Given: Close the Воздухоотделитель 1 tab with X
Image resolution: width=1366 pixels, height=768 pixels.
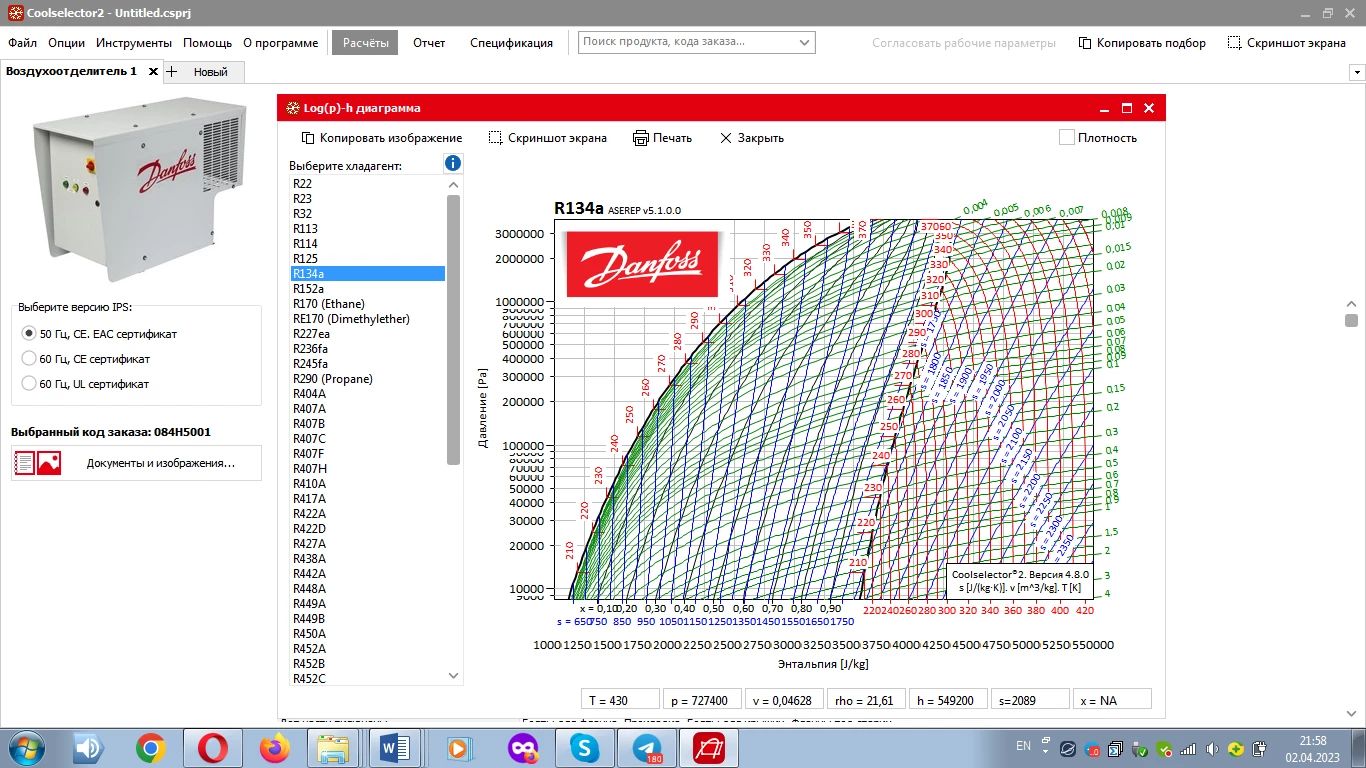Looking at the screenshot, I should tap(153, 72).
